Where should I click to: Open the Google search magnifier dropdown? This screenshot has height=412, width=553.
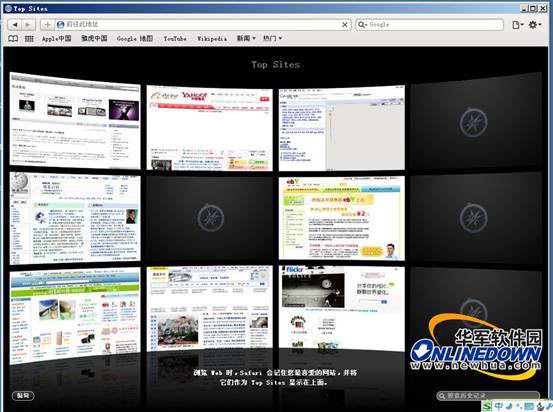tap(363, 25)
